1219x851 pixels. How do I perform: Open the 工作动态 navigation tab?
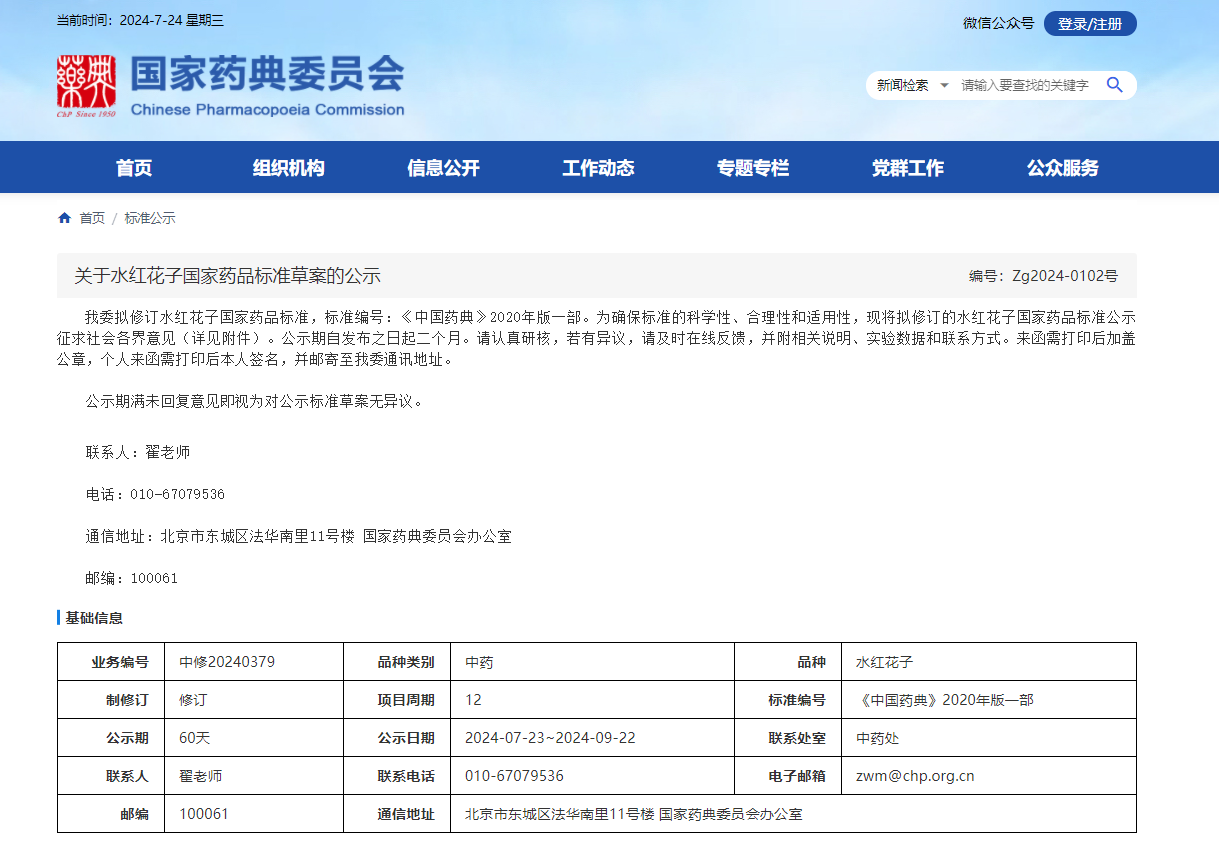point(598,168)
